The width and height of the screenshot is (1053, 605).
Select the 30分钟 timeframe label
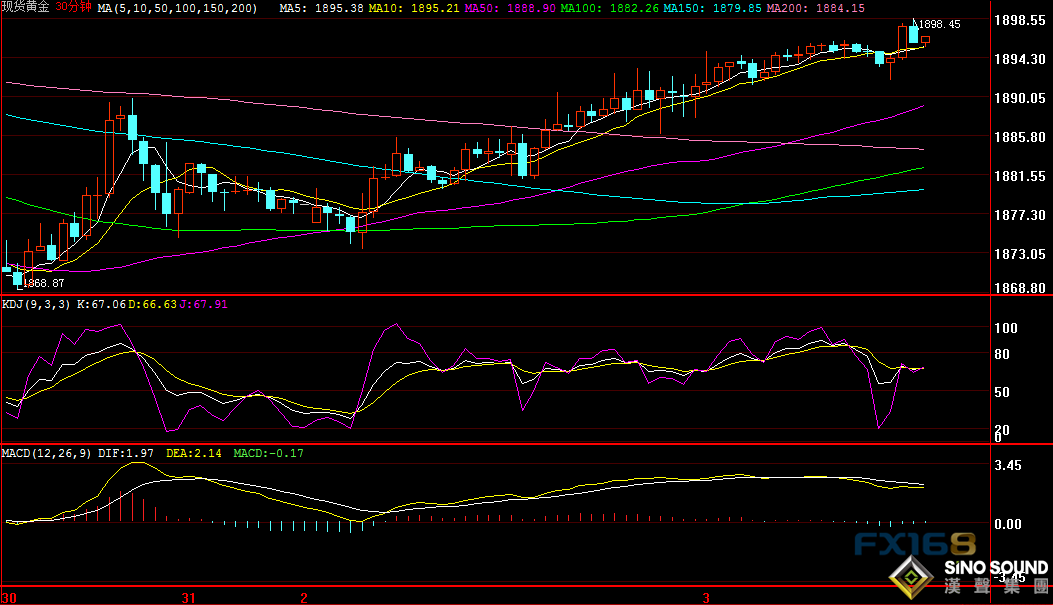point(73,8)
